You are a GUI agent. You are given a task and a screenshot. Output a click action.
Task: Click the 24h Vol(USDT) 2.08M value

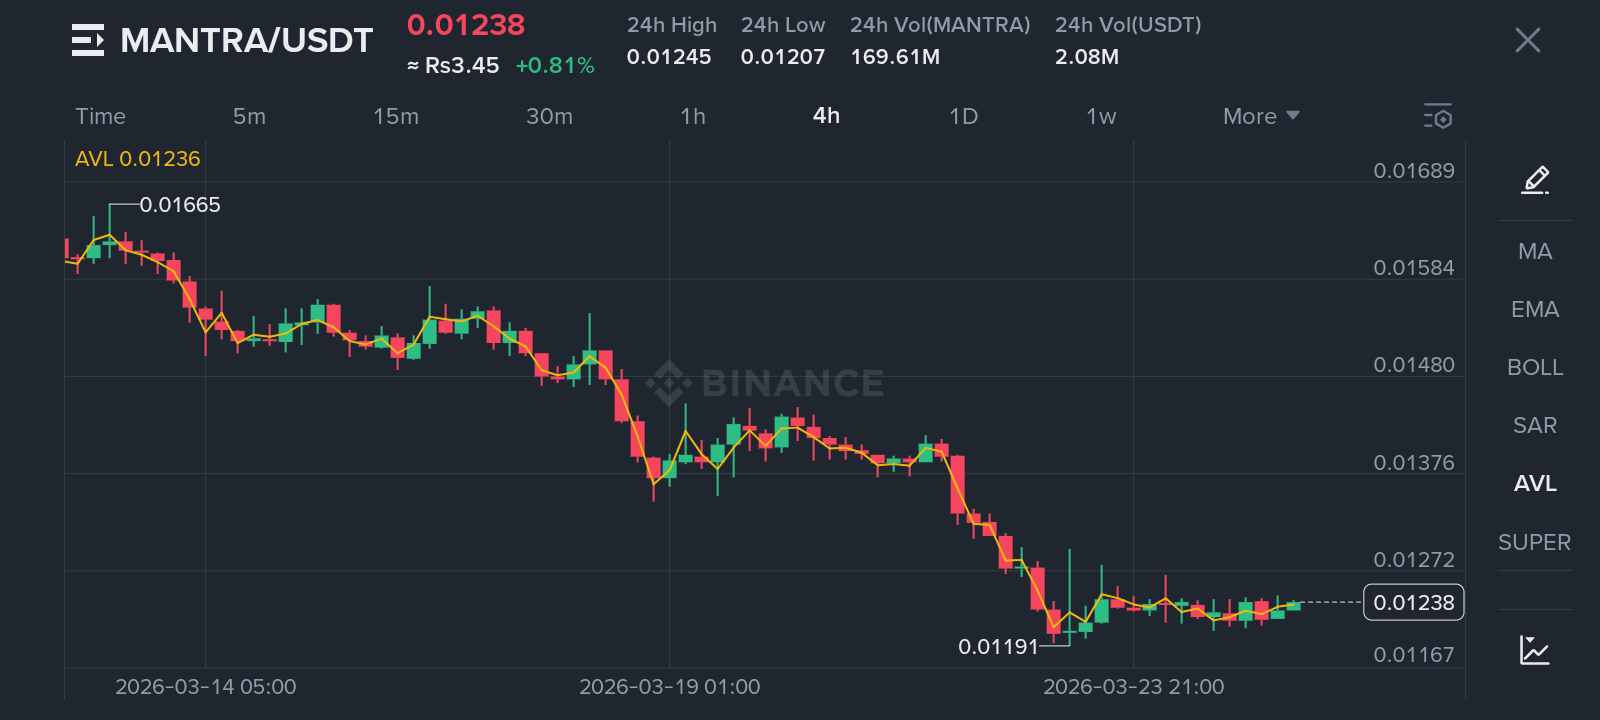tap(1087, 57)
